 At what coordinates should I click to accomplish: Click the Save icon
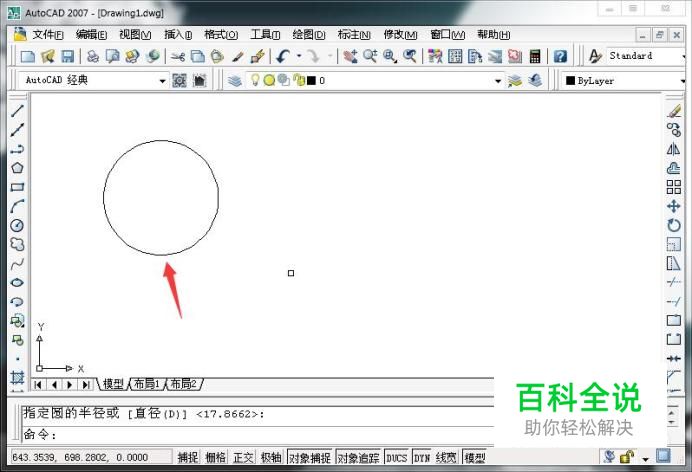68,56
